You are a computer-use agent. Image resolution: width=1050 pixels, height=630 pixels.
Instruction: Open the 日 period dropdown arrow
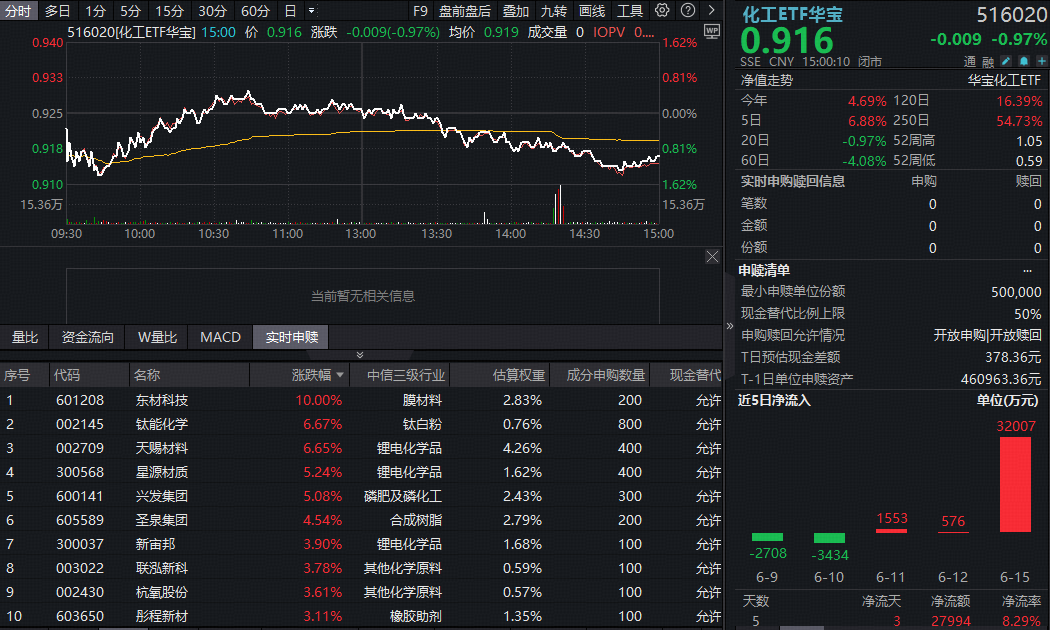pos(311,11)
